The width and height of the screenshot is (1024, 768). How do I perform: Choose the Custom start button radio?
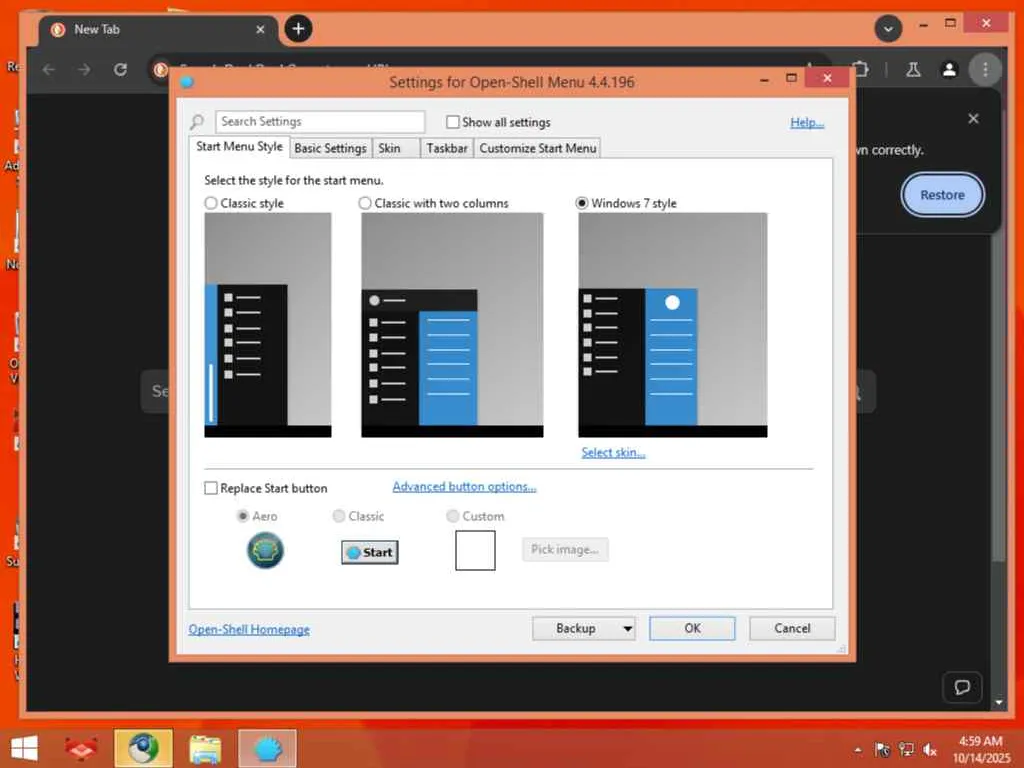453,516
